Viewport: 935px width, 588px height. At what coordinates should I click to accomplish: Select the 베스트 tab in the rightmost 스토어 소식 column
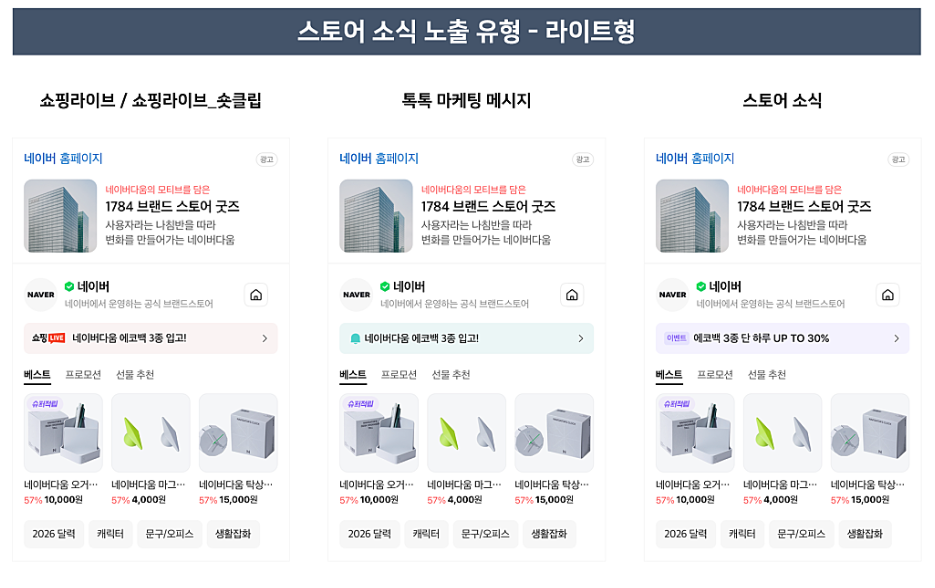pos(669,375)
